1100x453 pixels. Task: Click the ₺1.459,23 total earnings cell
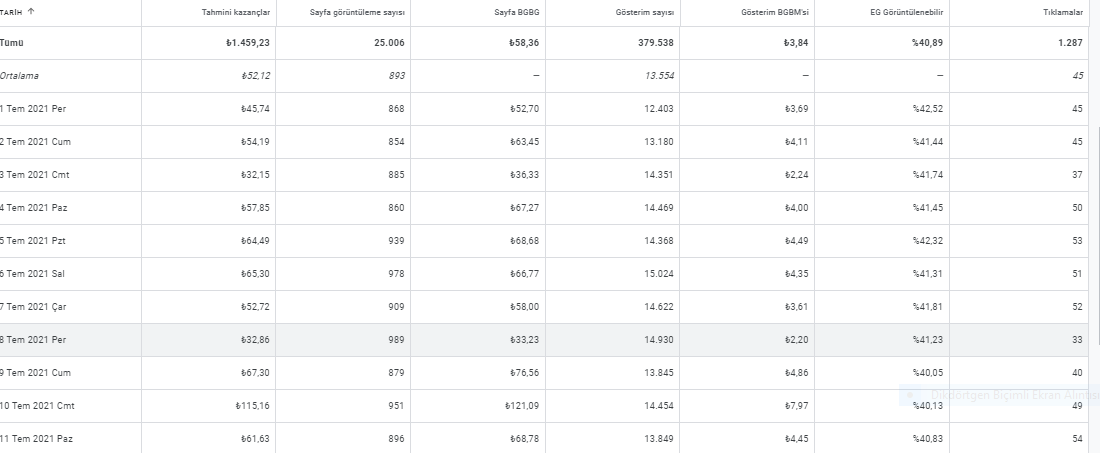click(248, 43)
